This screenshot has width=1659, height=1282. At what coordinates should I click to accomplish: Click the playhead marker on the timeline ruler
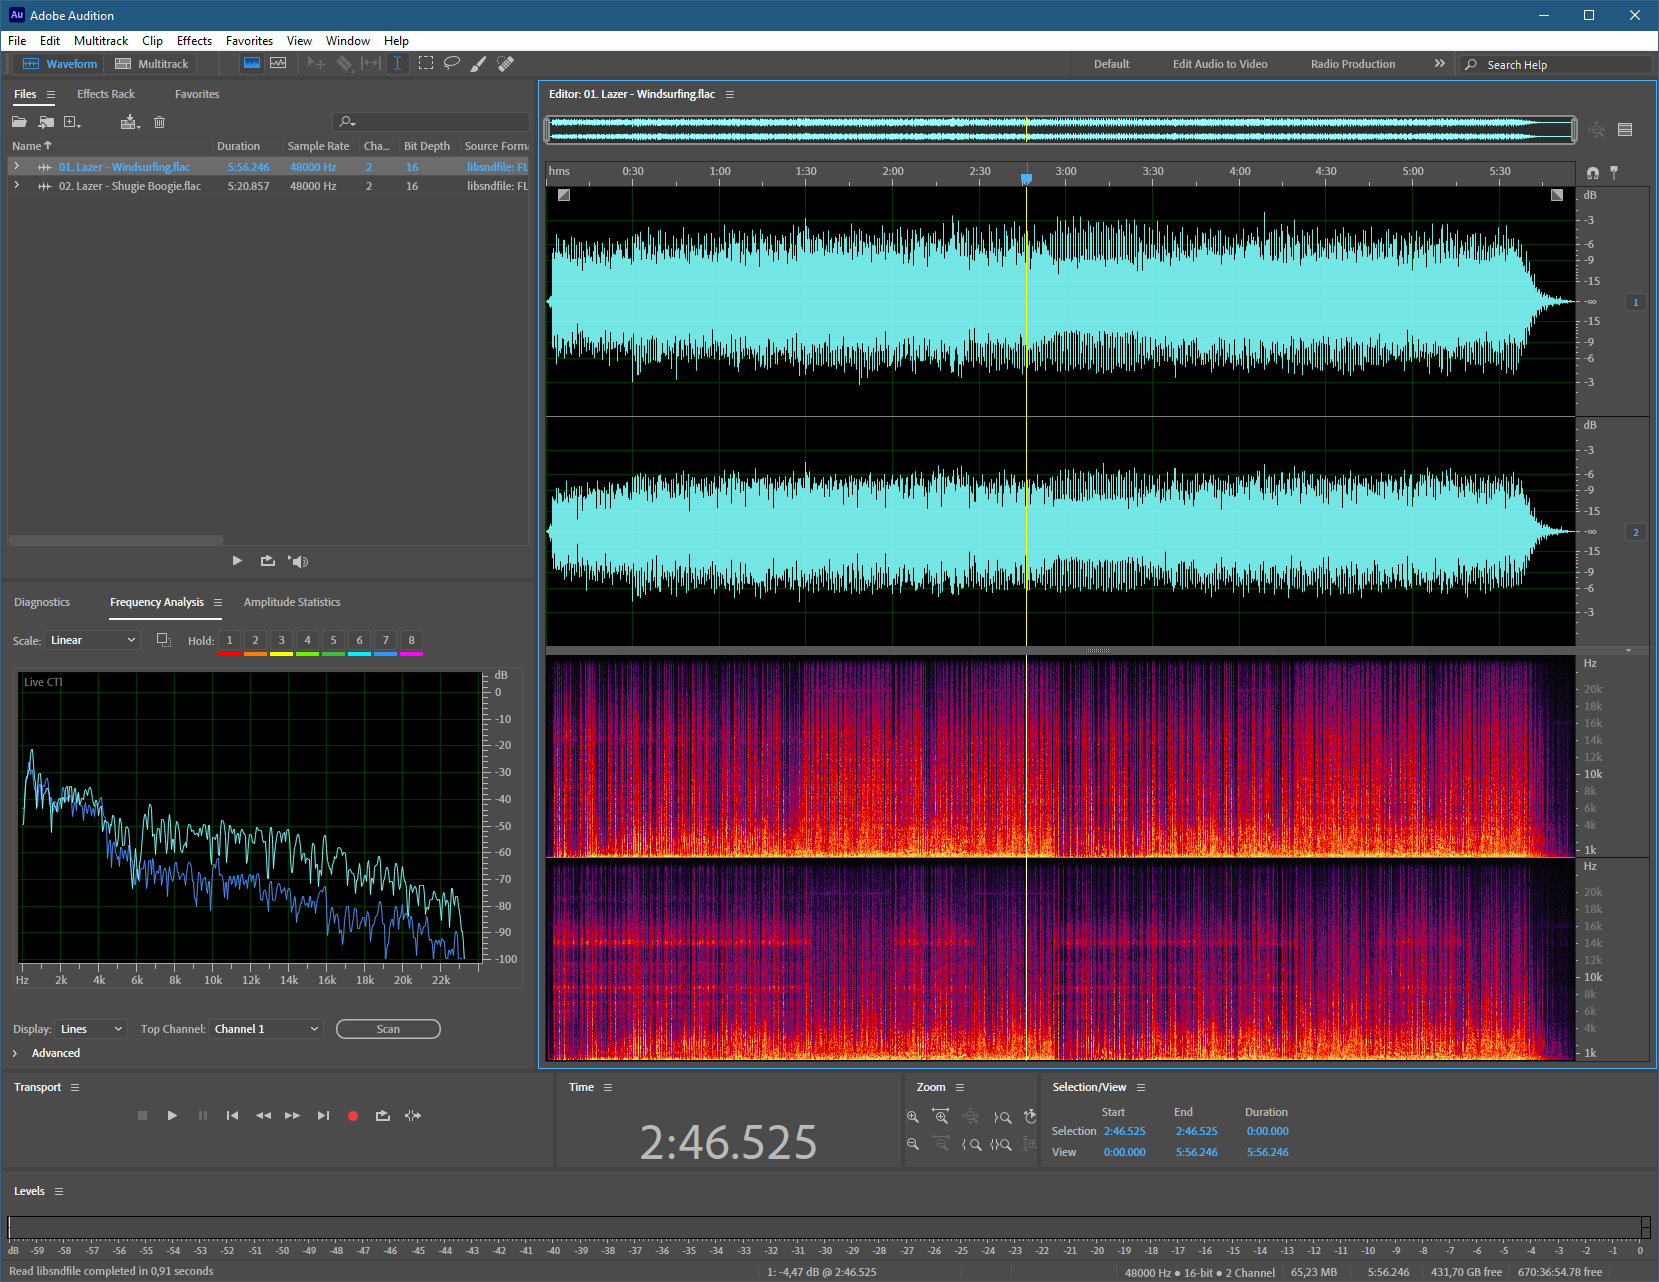[x=1026, y=178]
